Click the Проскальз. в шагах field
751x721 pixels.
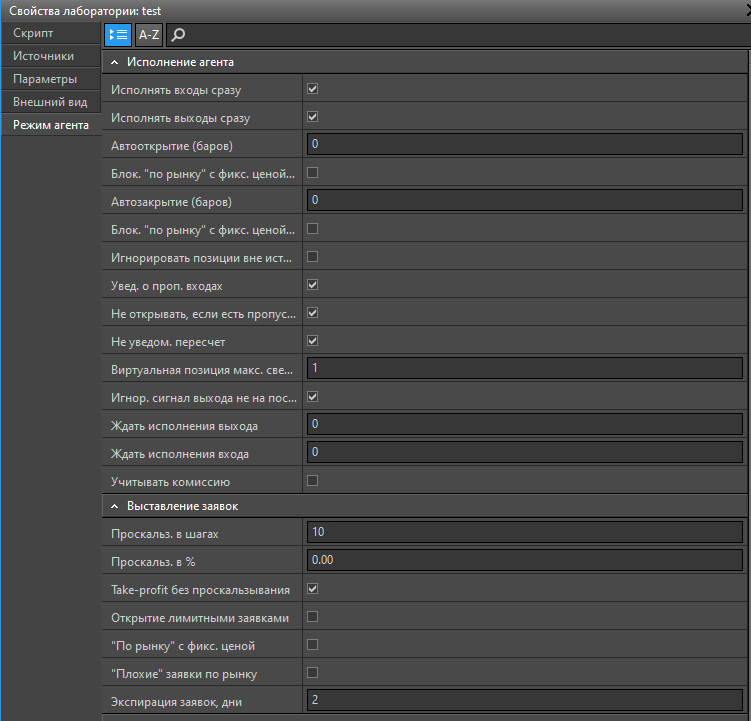tap(524, 532)
